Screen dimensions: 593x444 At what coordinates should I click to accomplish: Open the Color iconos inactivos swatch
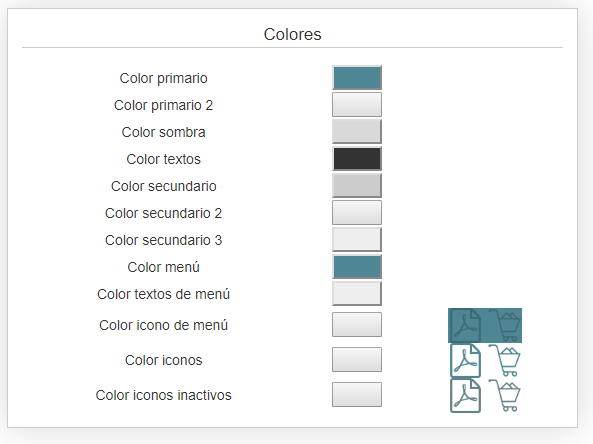357,394
